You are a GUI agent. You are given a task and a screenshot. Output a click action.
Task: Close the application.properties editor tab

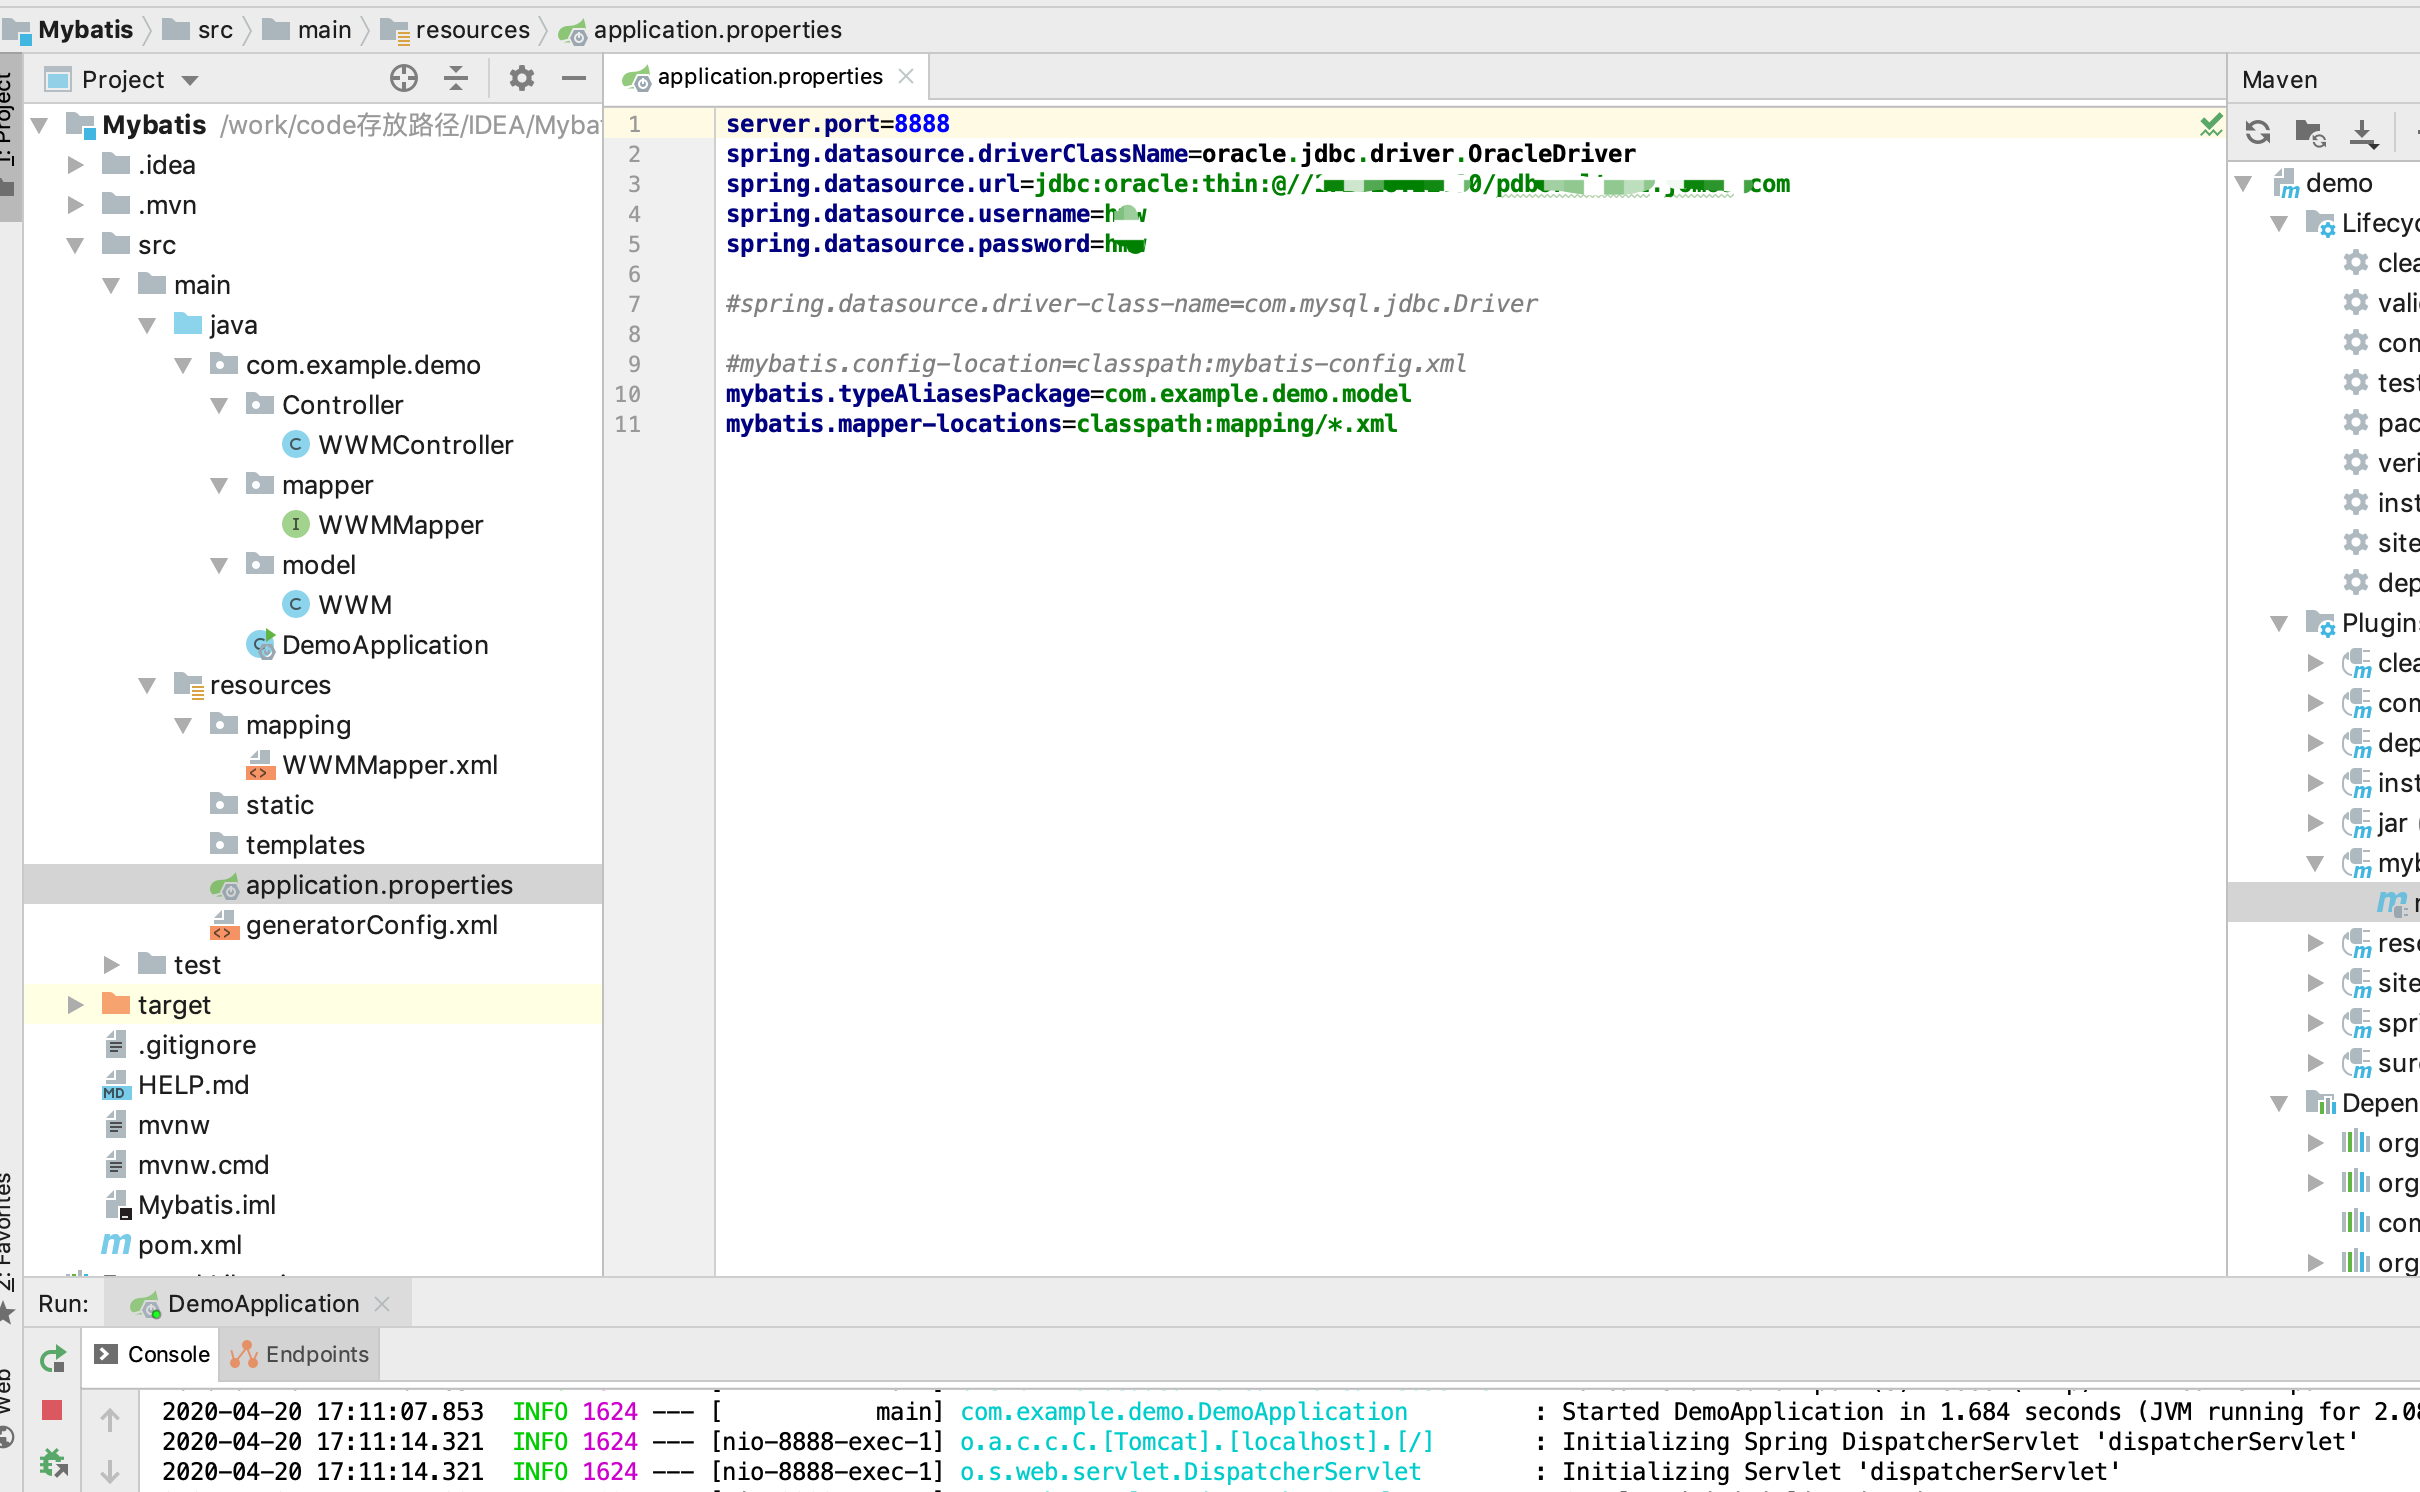[906, 77]
